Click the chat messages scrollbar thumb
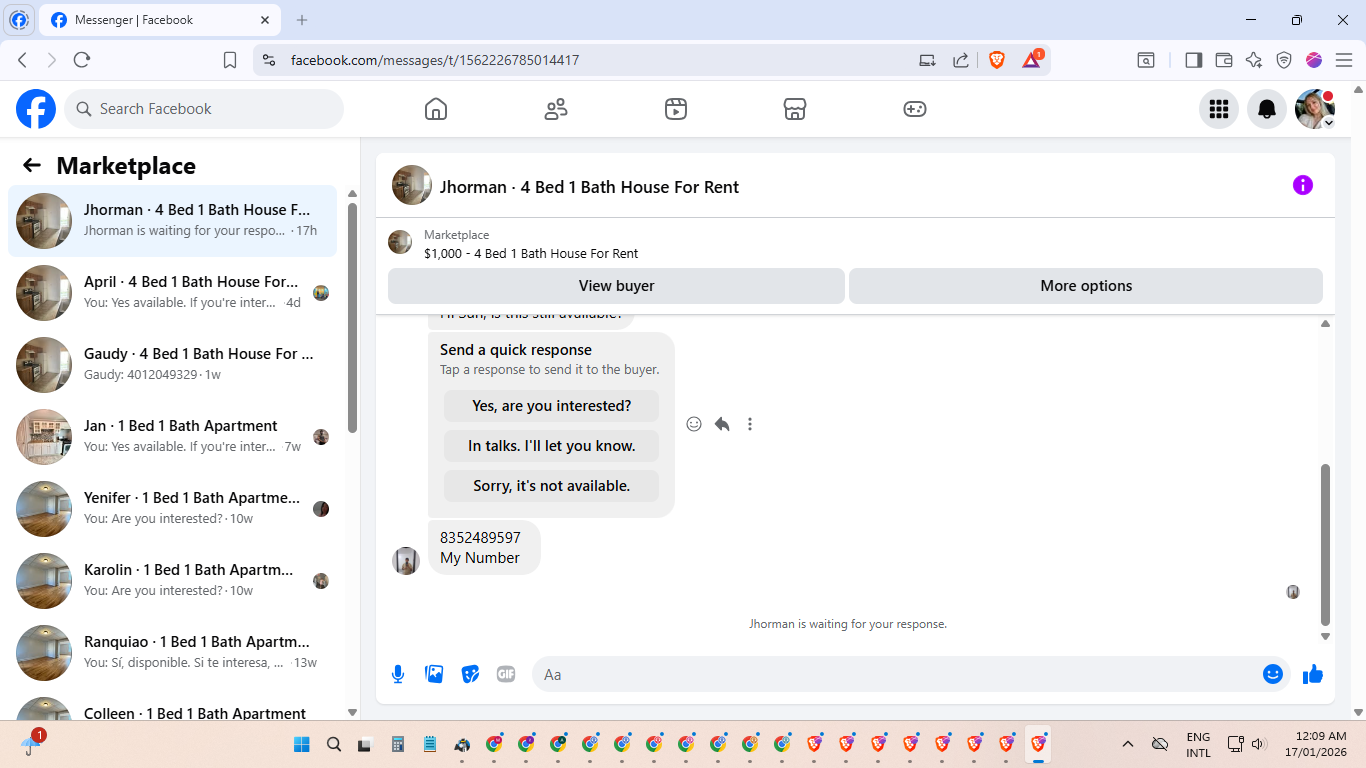 1326,544
